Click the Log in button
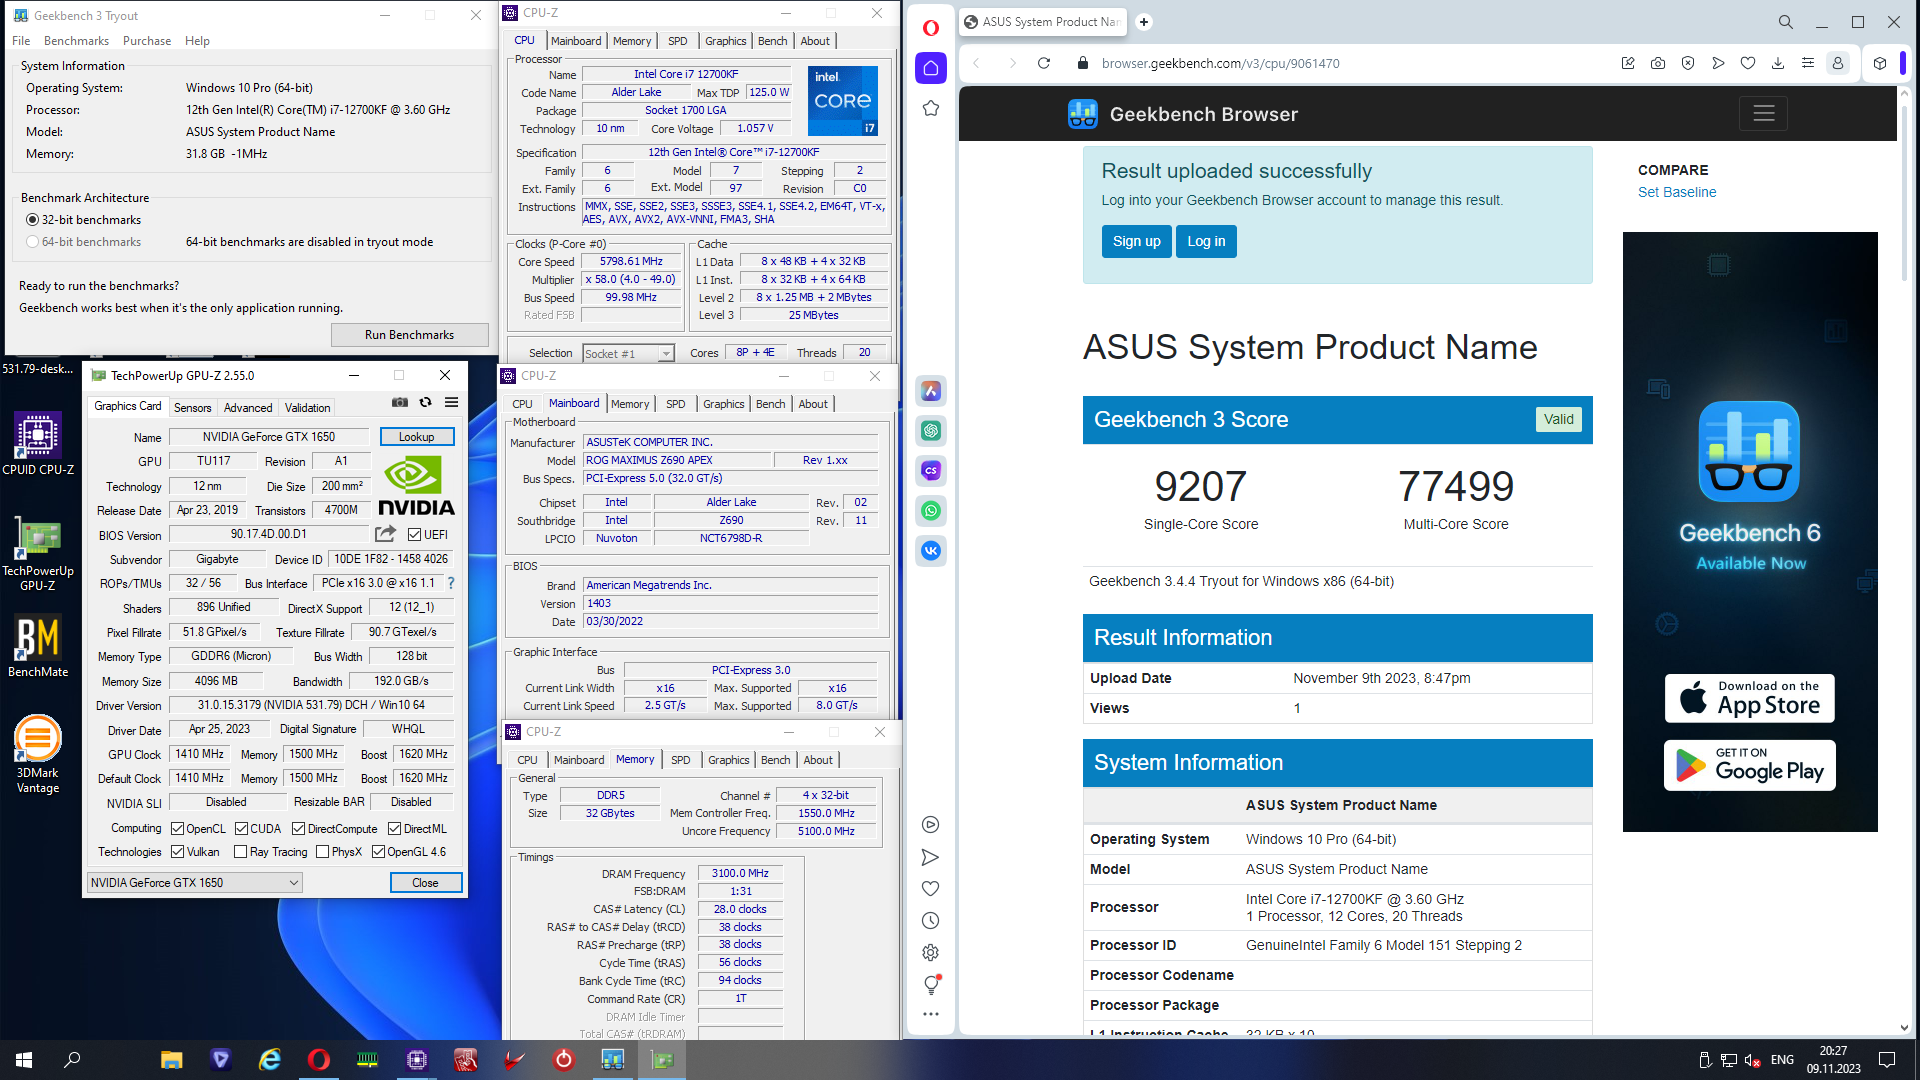 1206,241
